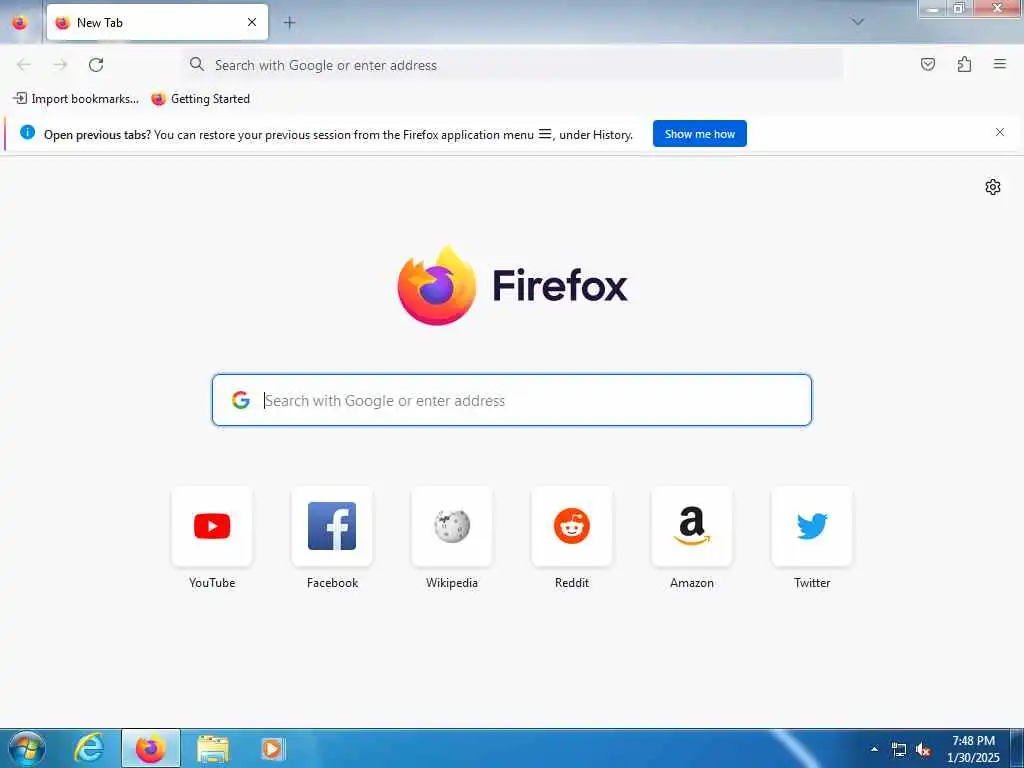Viewport: 1024px width, 768px height.
Task: Focus the address bar search field
Action: [x=513, y=65]
